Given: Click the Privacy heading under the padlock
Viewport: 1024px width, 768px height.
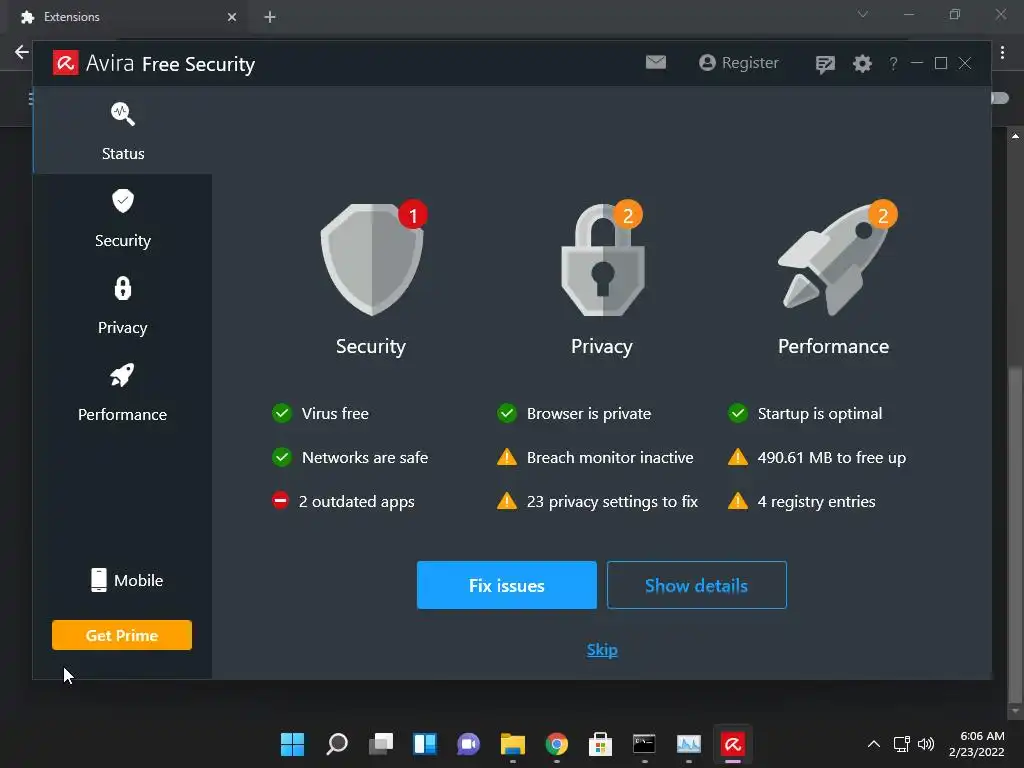Looking at the screenshot, I should [x=602, y=346].
